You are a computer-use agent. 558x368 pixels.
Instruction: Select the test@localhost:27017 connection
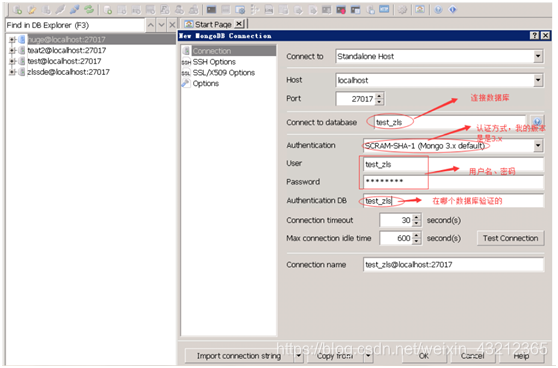click(x=64, y=61)
